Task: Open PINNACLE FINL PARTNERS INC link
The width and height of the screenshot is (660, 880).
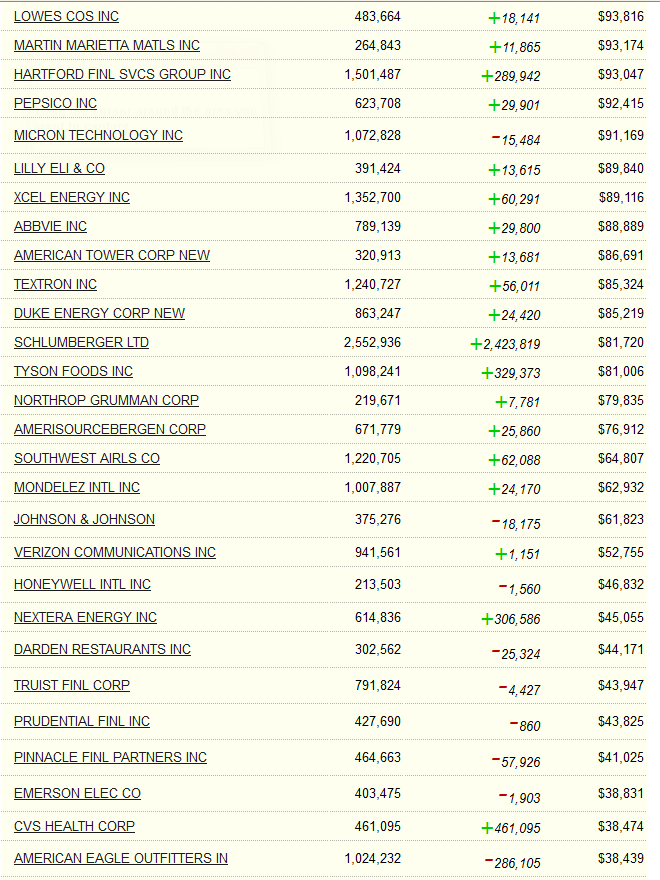Action: click(x=111, y=757)
